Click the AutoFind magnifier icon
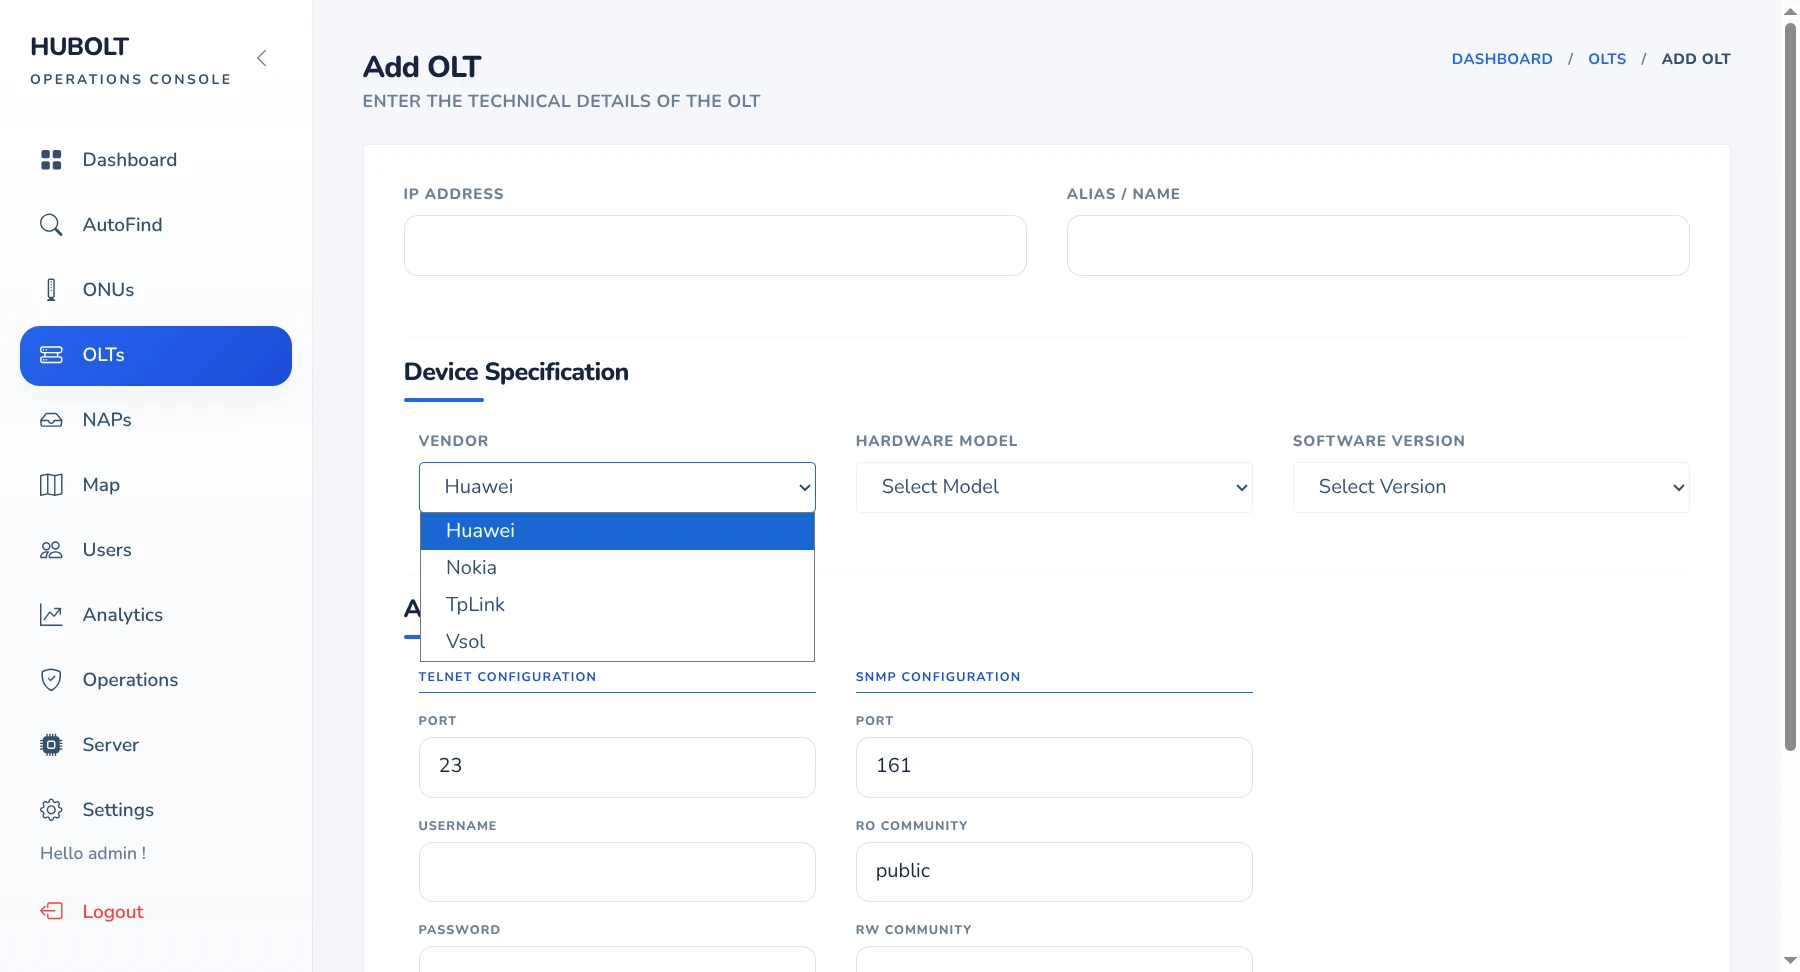The image size is (1800, 972). 51,225
